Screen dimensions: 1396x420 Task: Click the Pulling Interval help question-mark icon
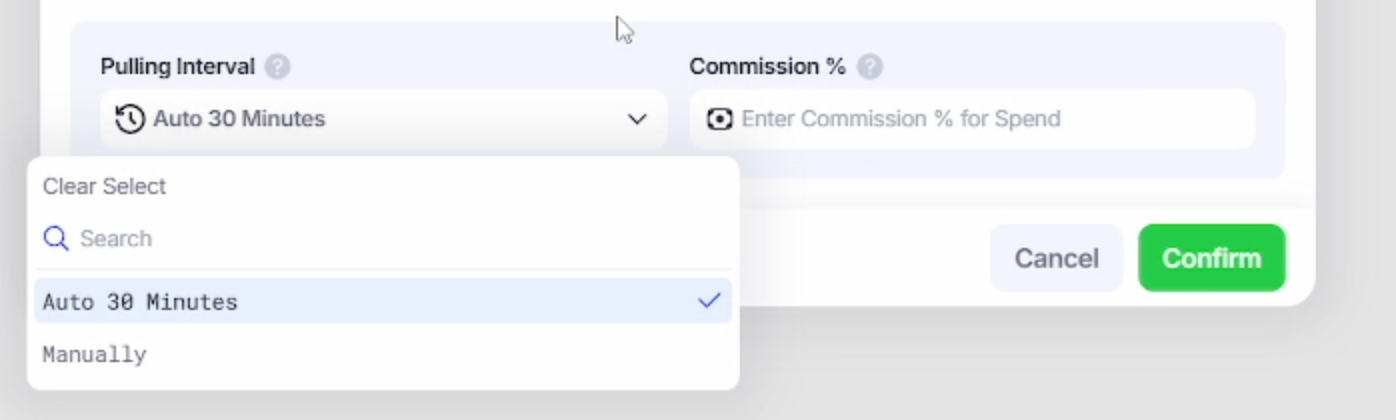277,67
